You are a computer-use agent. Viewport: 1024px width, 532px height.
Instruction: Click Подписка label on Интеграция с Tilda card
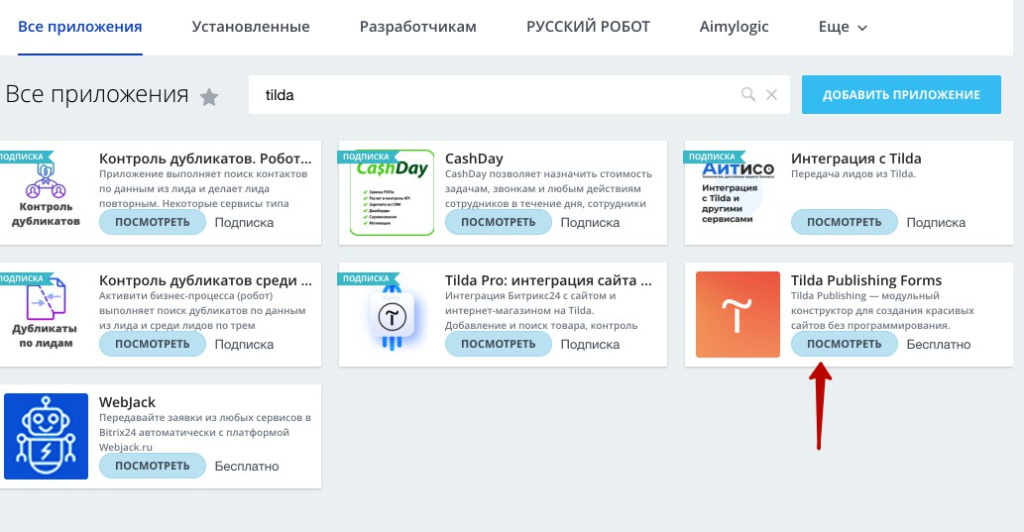pyautogui.click(x=936, y=223)
